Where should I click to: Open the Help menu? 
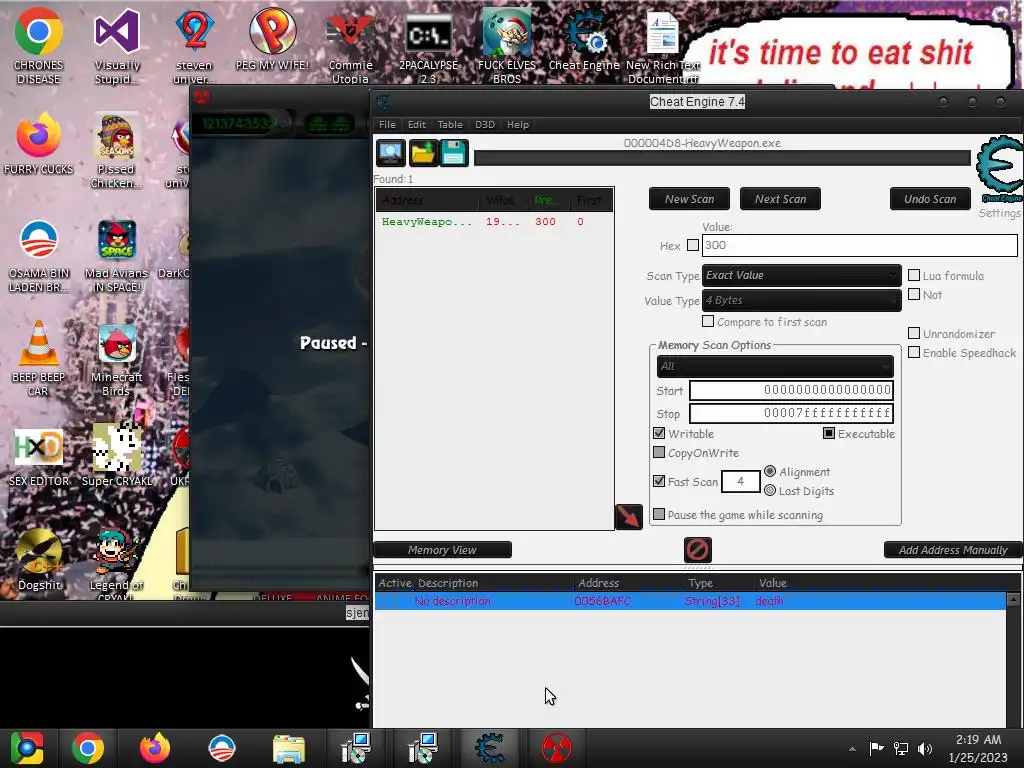click(518, 125)
